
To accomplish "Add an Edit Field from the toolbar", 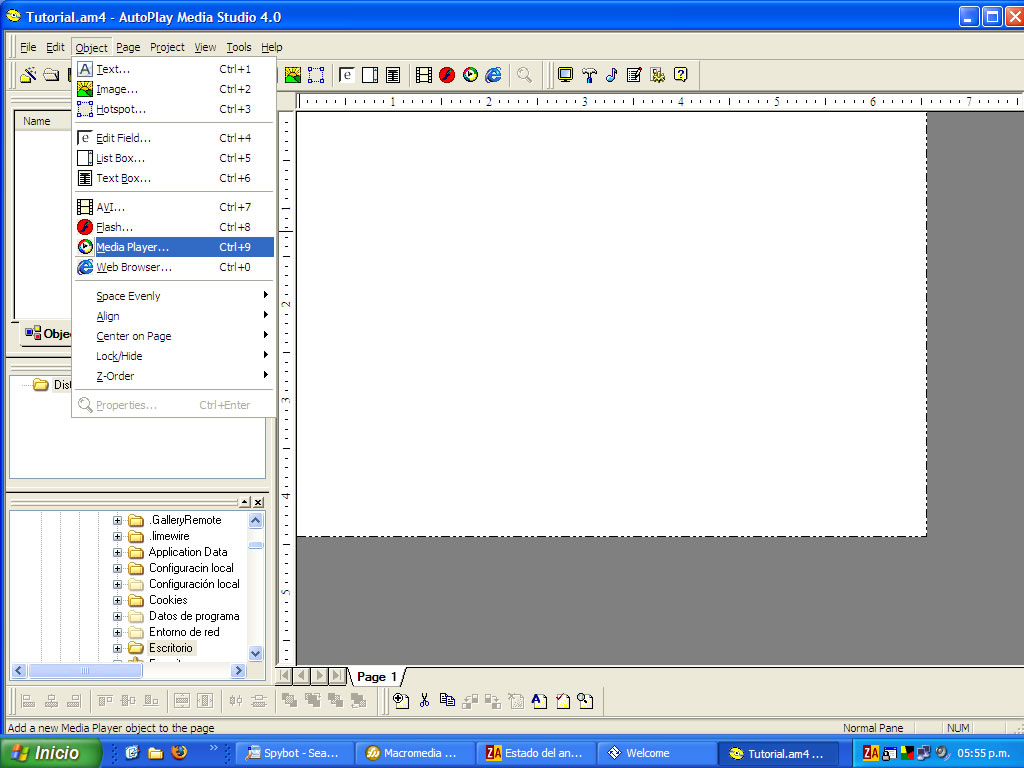I will click(347, 75).
